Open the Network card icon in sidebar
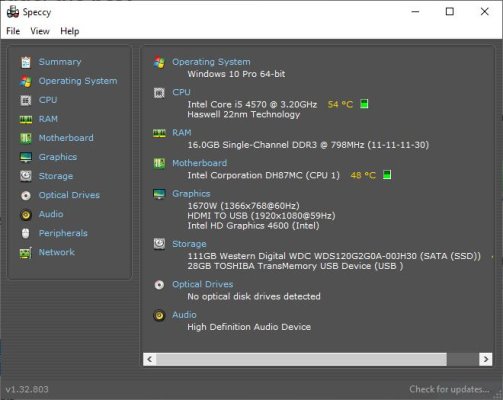 click(x=26, y=253)
